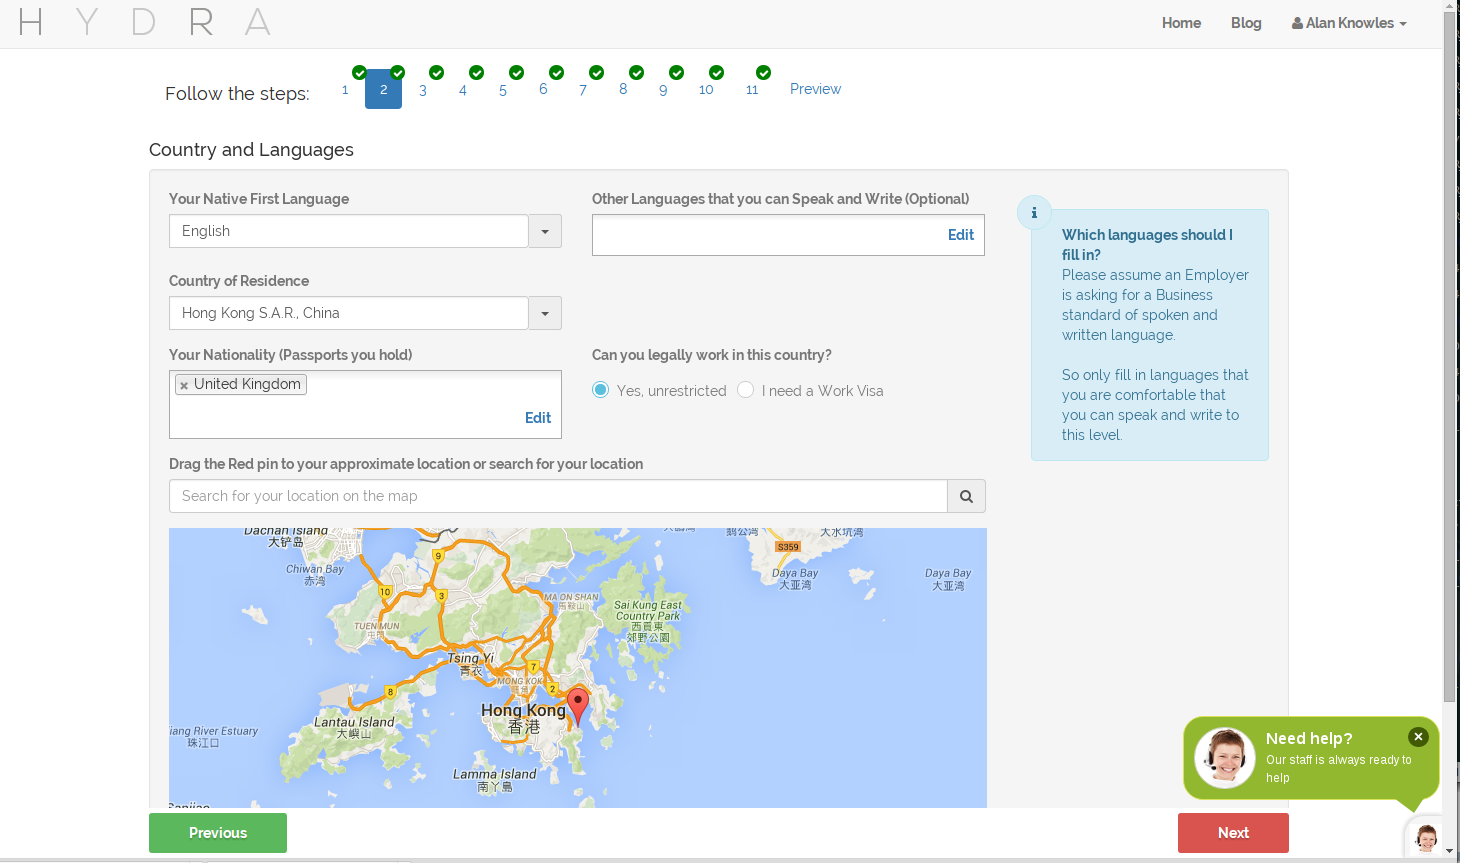Screen dimensions: 1460x863
Task: Click the Sai Kung East Country Park map label
Action: click(648, 623)
